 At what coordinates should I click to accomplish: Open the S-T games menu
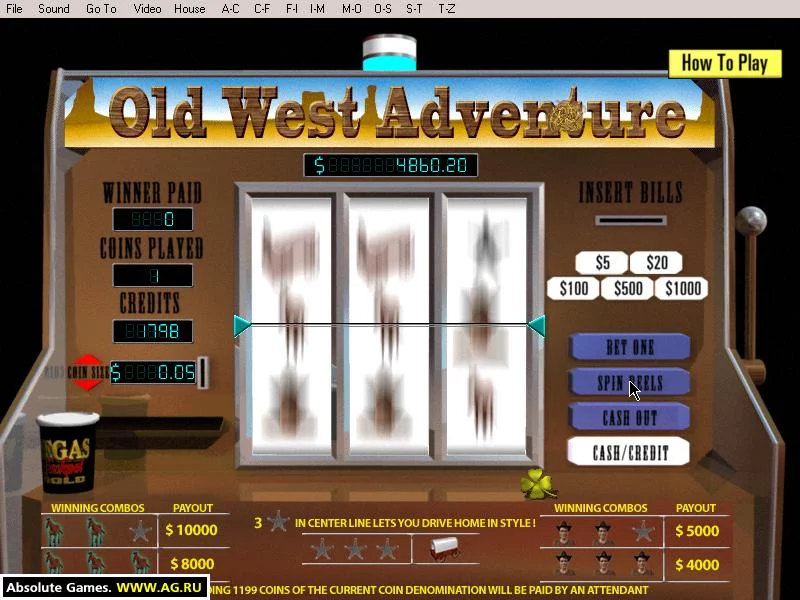[x=414, y=9]
